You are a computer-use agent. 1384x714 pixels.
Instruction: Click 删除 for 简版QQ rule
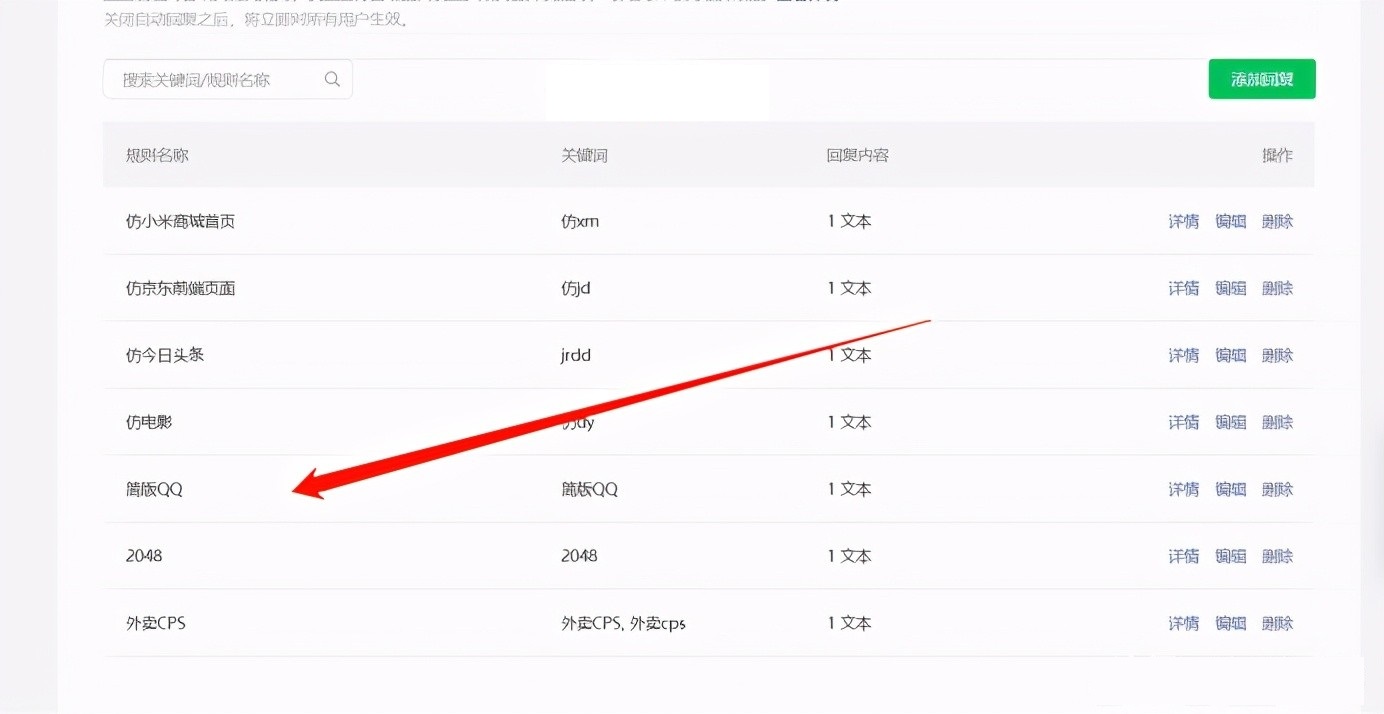[1277, 490]
